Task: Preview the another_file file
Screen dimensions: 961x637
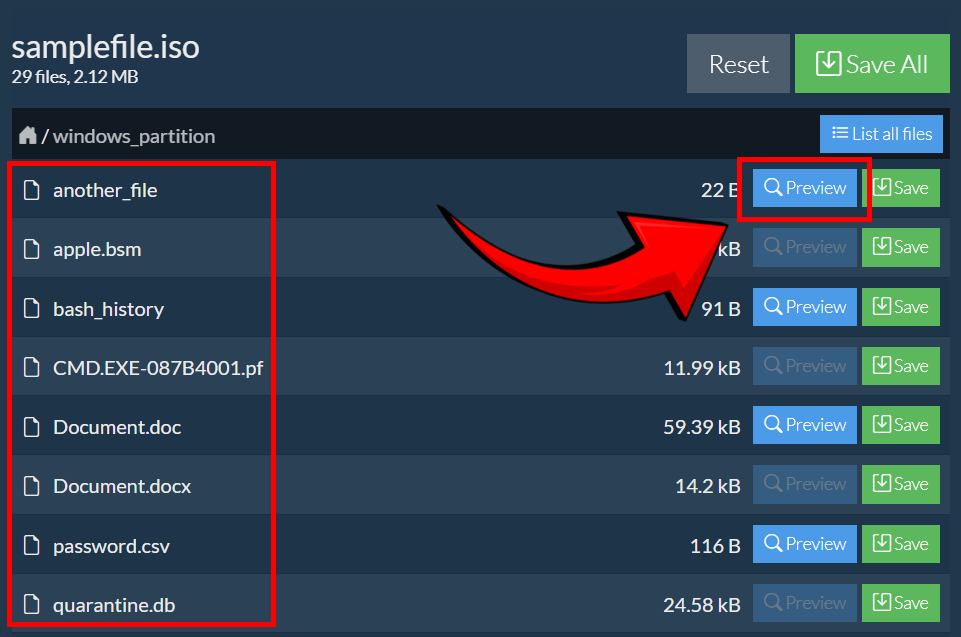Action: pos(804,187)
